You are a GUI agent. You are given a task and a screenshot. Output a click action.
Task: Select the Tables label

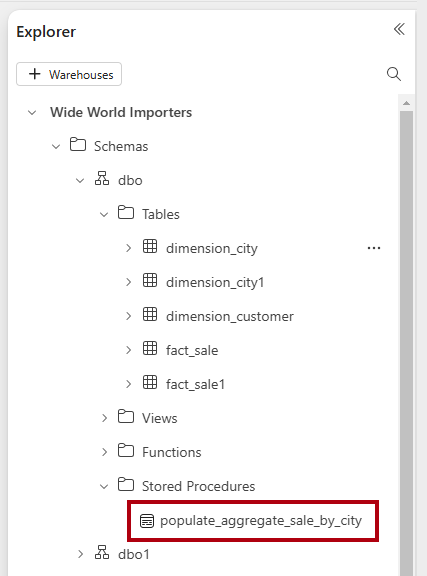(161, 215)
